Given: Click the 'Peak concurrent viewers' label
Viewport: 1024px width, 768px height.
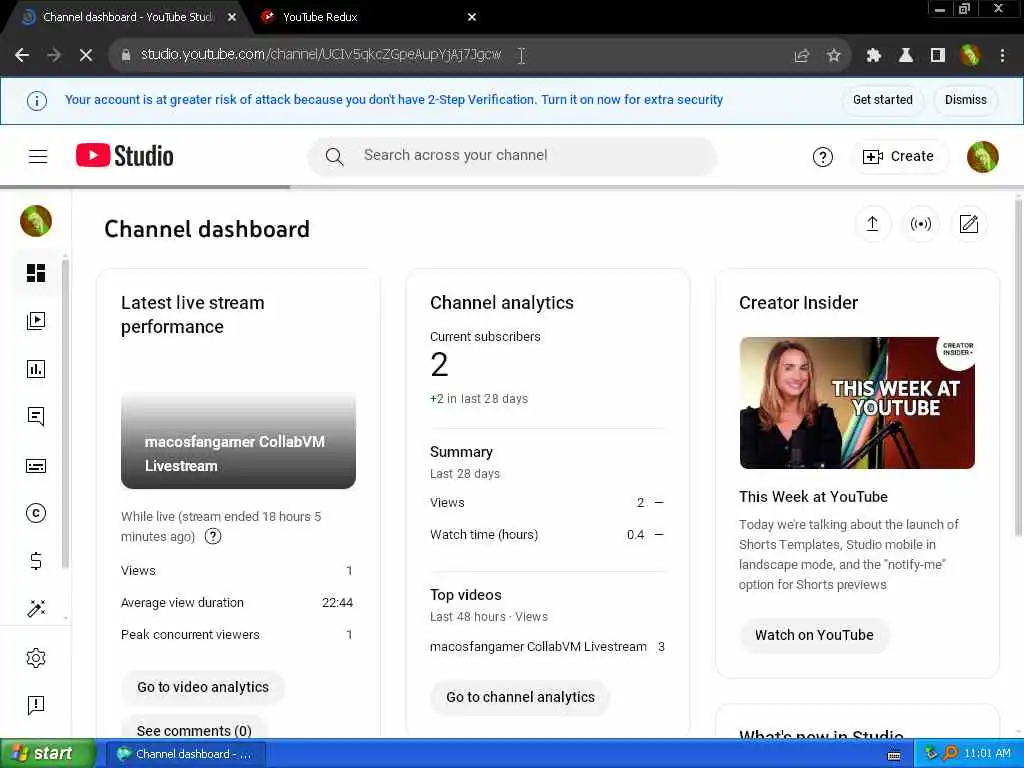Looking at the screenshot, I should pyautogui.click(x=190, y=635).
